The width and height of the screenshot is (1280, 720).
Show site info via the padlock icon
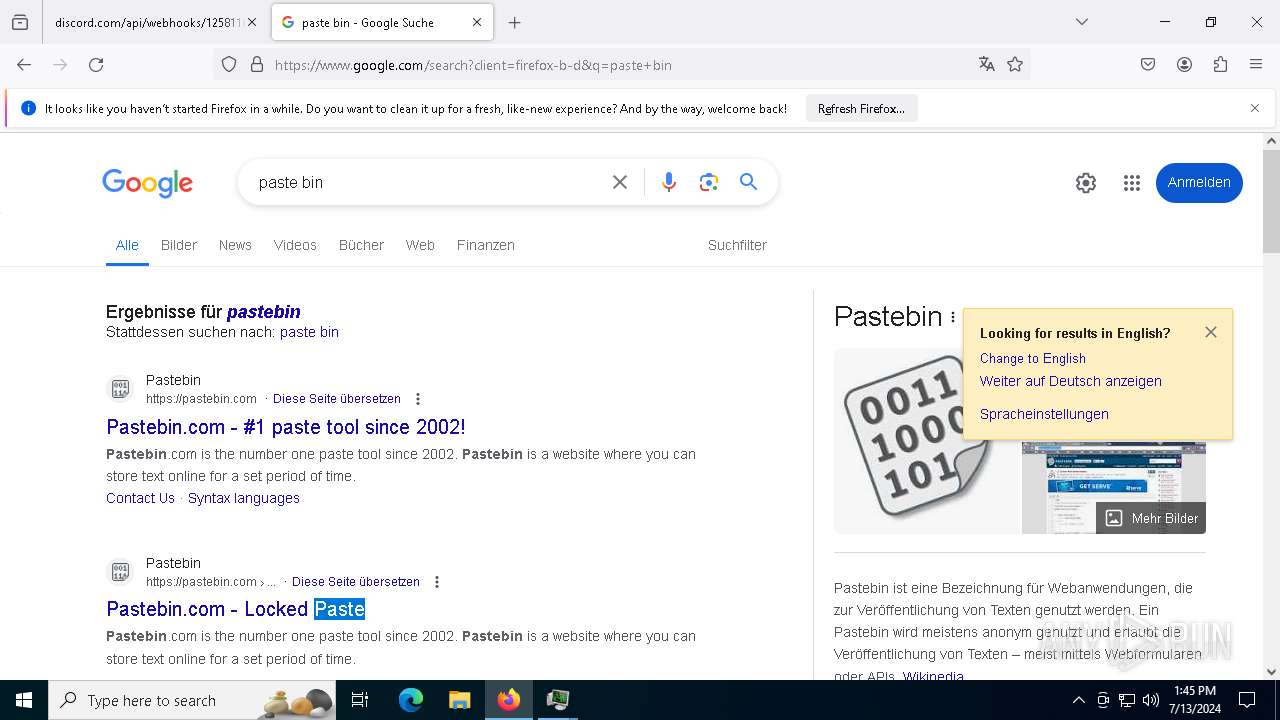(257, 65)
